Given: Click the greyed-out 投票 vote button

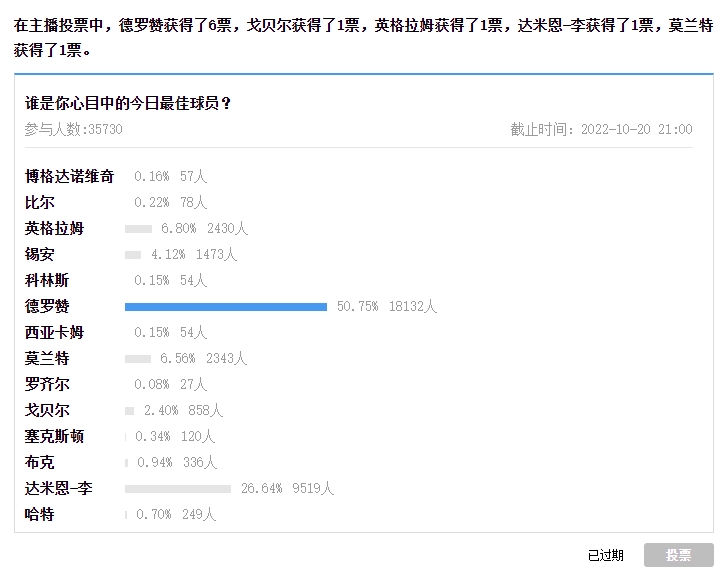Looking at the screenshot, I should (x=678, y=555).
